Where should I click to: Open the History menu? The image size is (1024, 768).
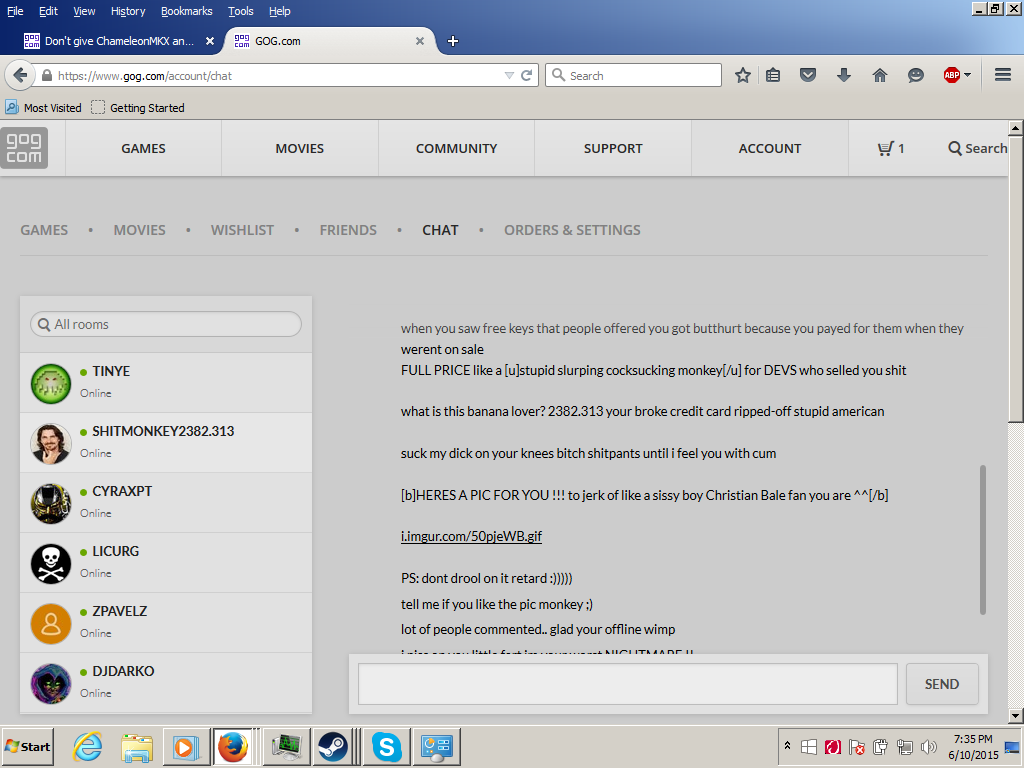coord(128,11)
